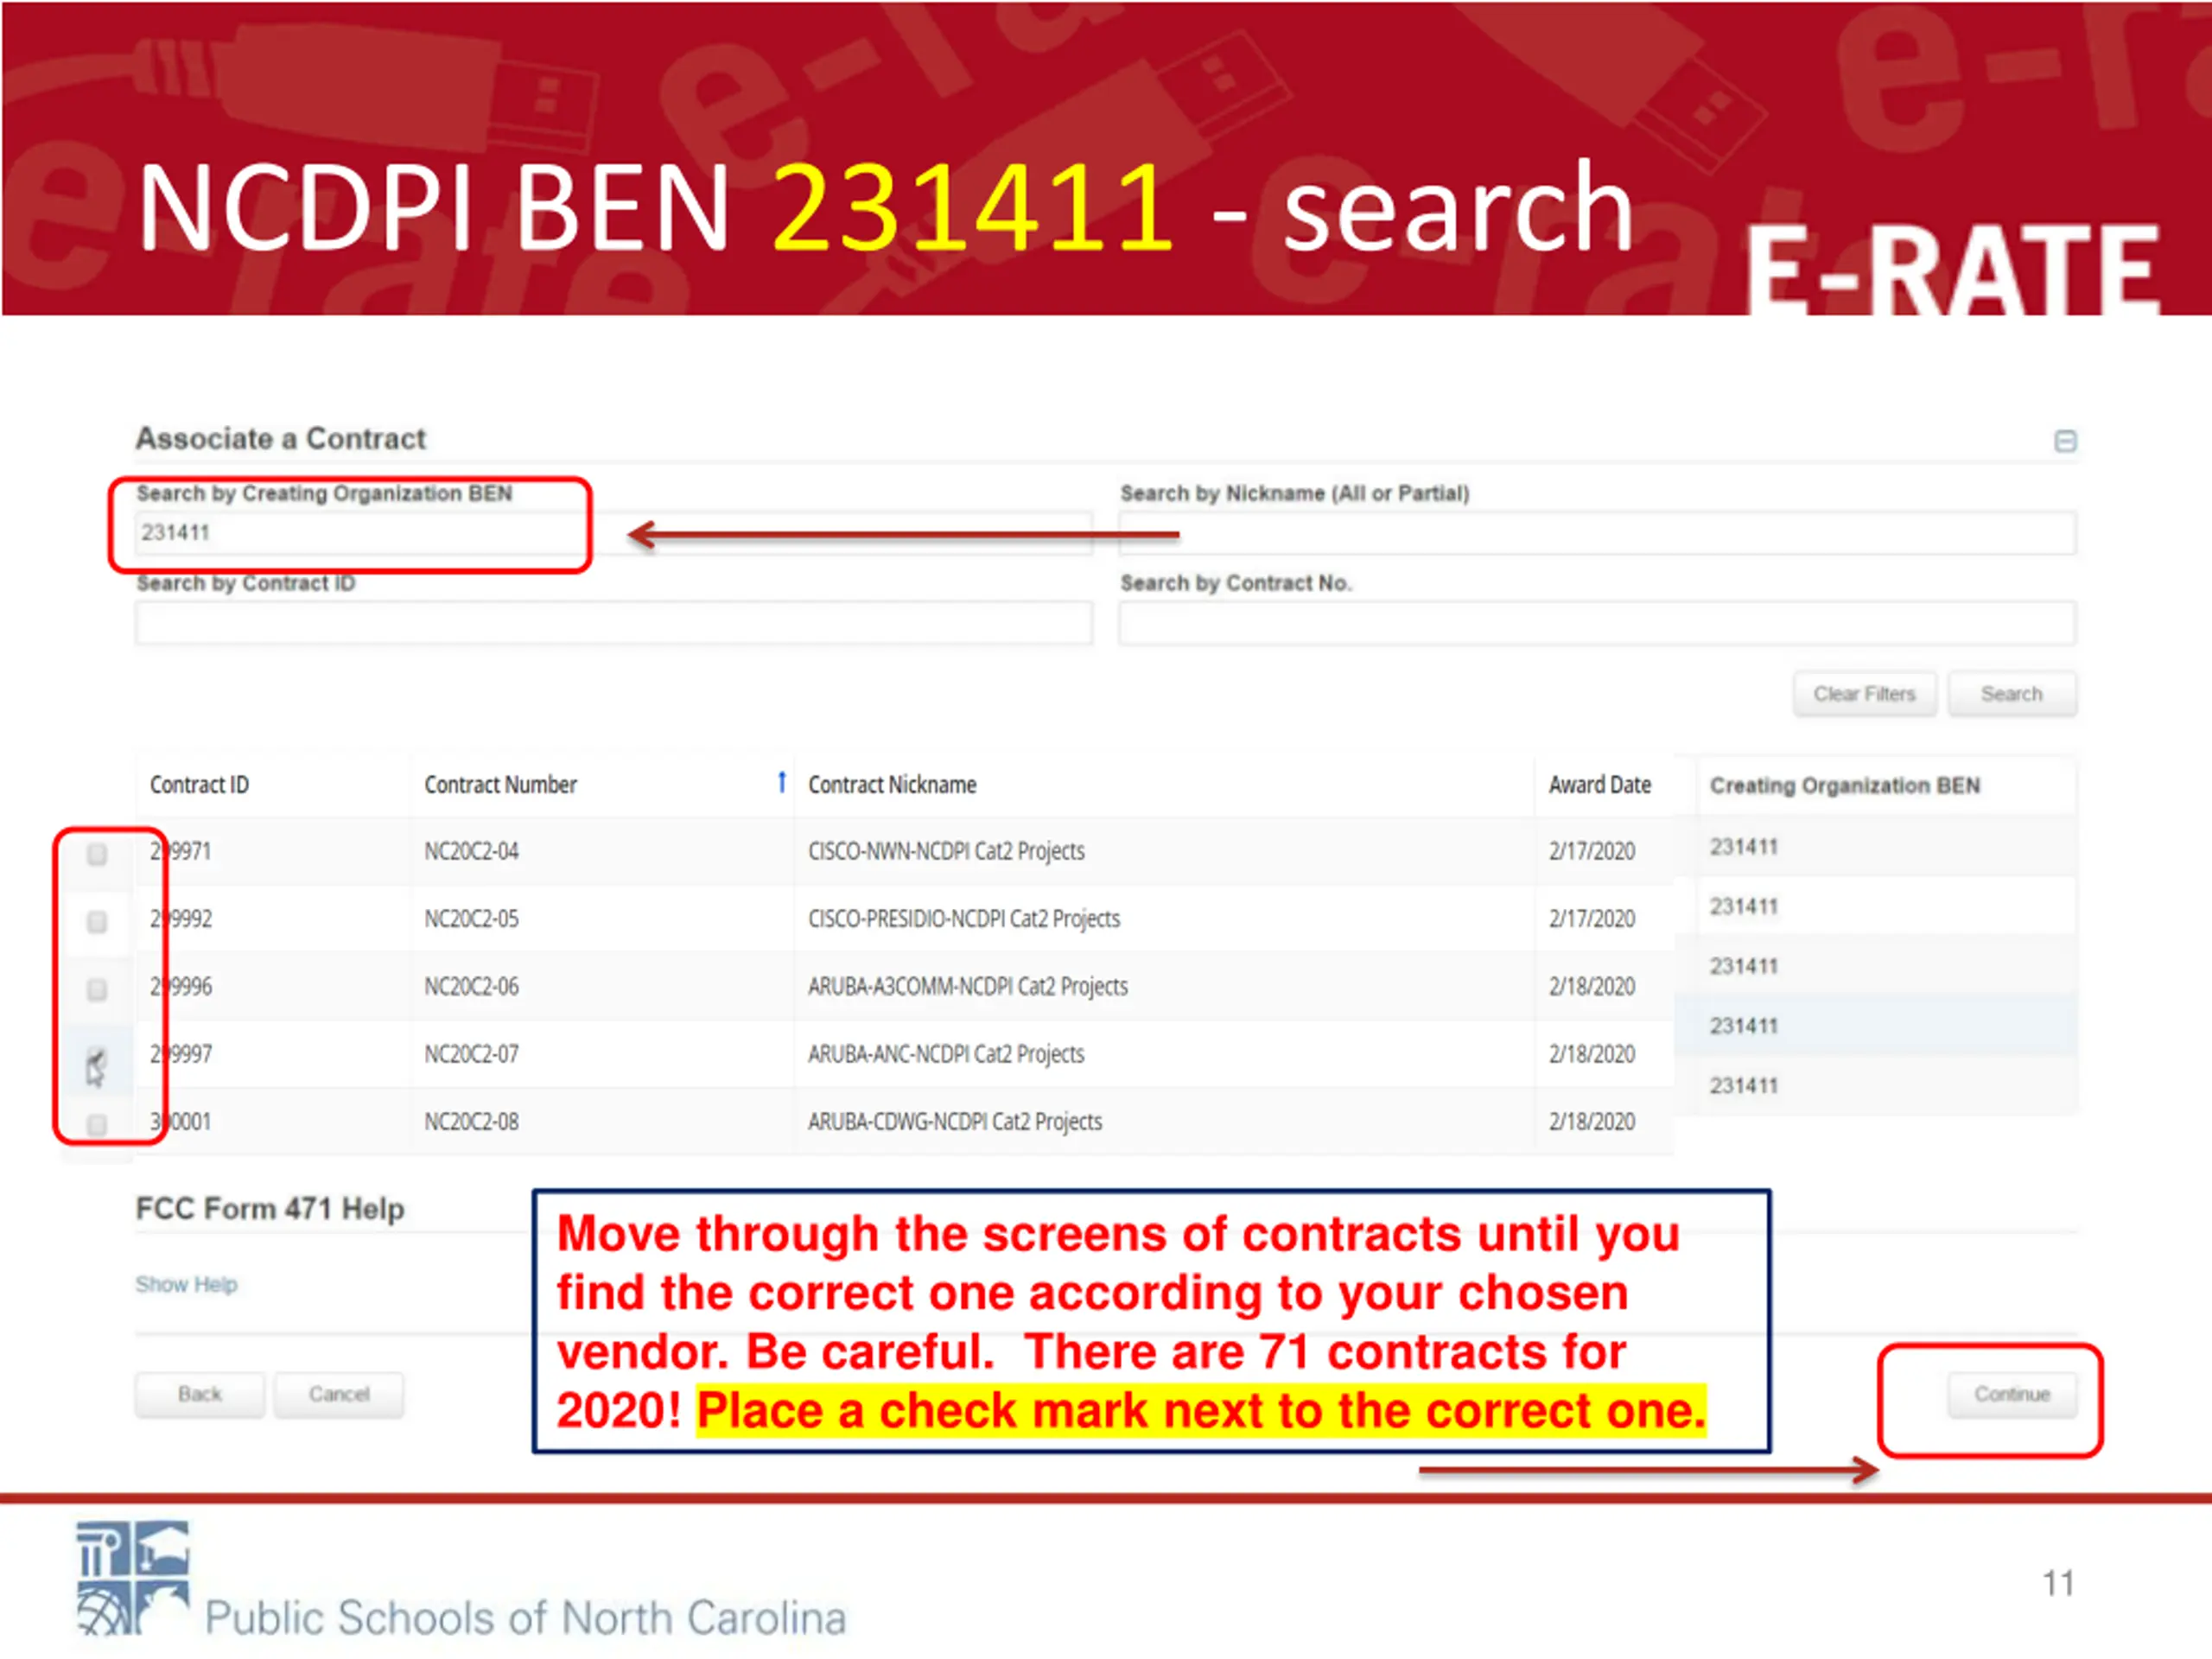This screenshot has height=1659, width=2212.
Task: Select contract number NC20C2-05 cell
Action: pos(471,919)
